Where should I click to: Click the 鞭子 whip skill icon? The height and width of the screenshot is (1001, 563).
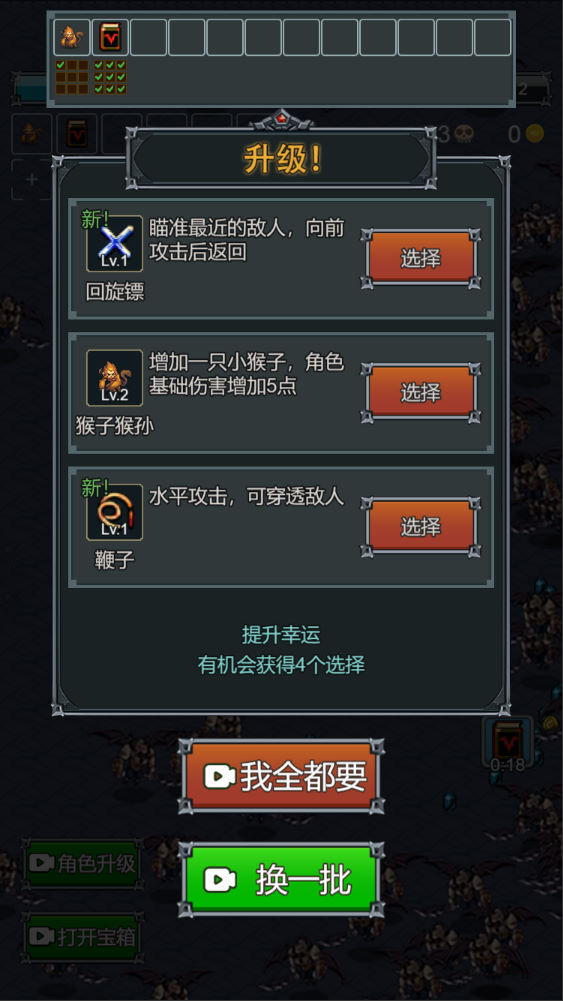pyautogui.click(x=115, y=512)
